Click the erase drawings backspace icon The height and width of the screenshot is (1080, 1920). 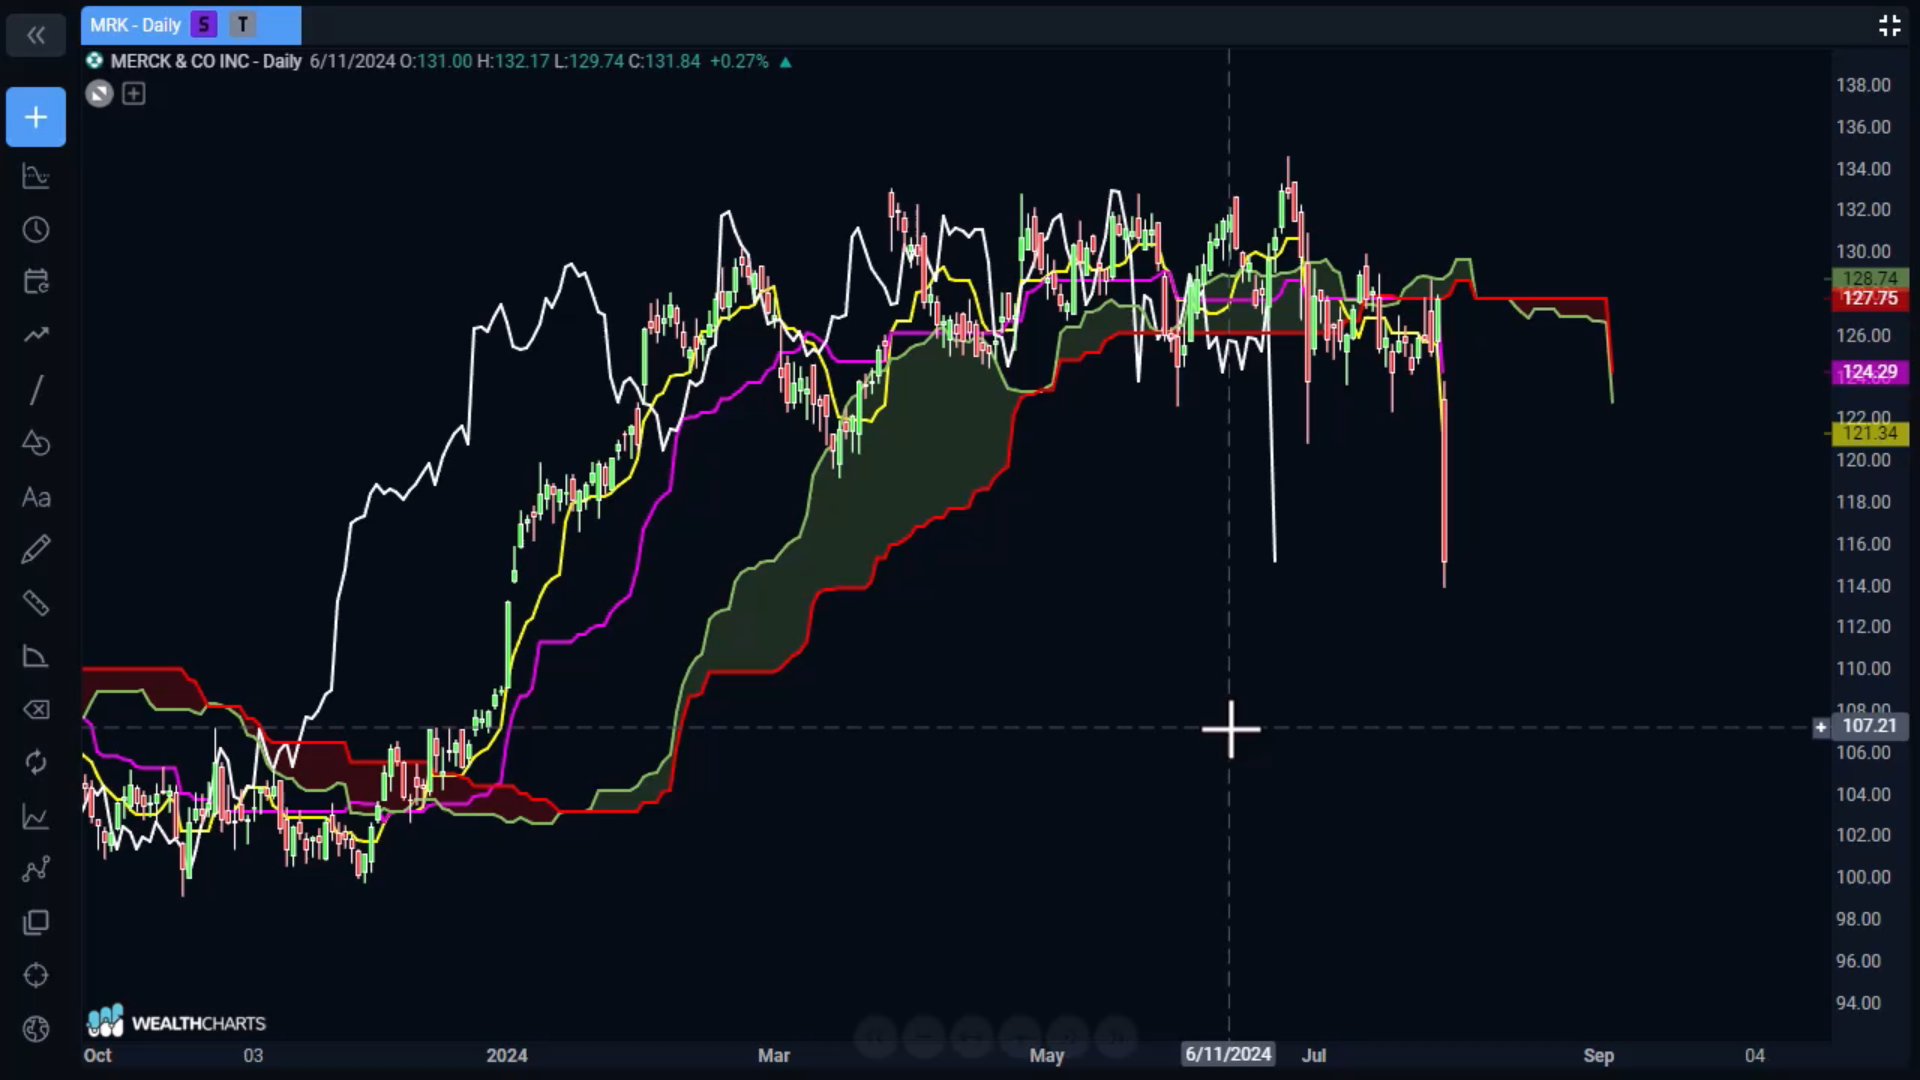click(36, 710)
